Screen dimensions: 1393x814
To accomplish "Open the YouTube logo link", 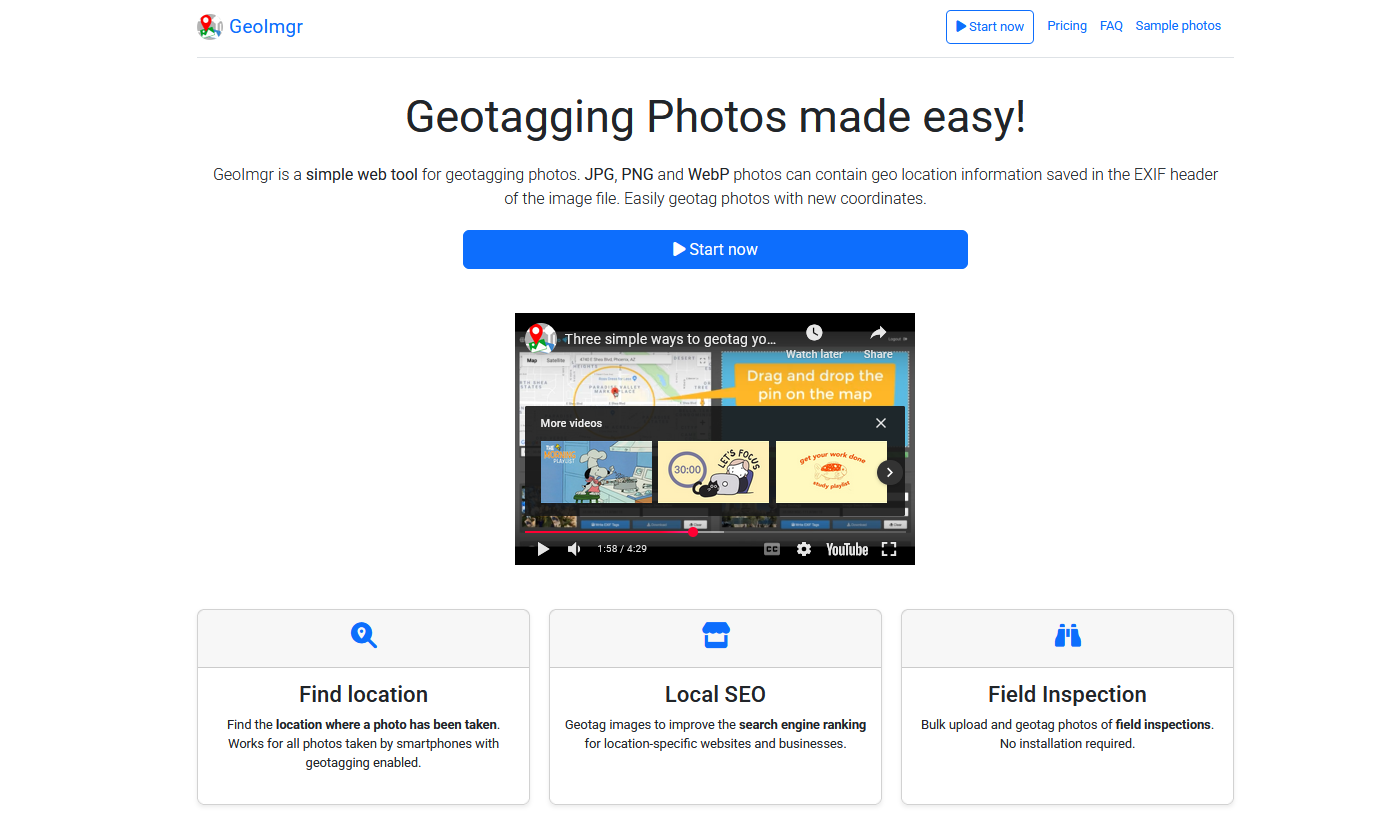I will click(846, 549).
